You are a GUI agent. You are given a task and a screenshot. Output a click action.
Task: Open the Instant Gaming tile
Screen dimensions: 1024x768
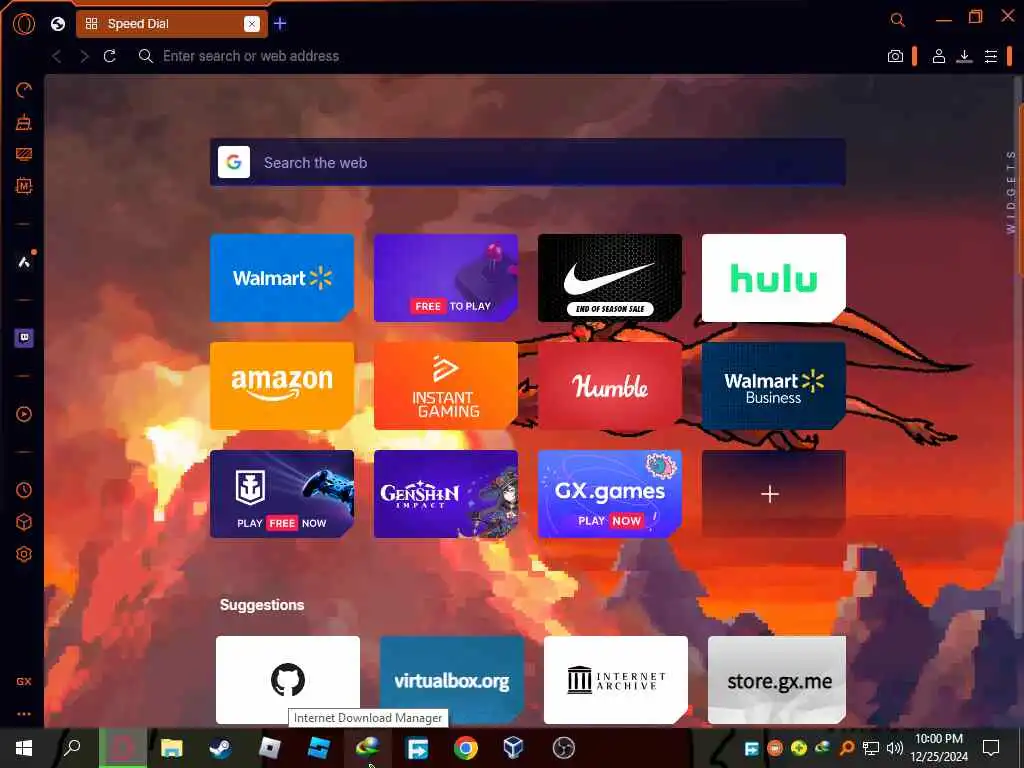coord(446,386)
